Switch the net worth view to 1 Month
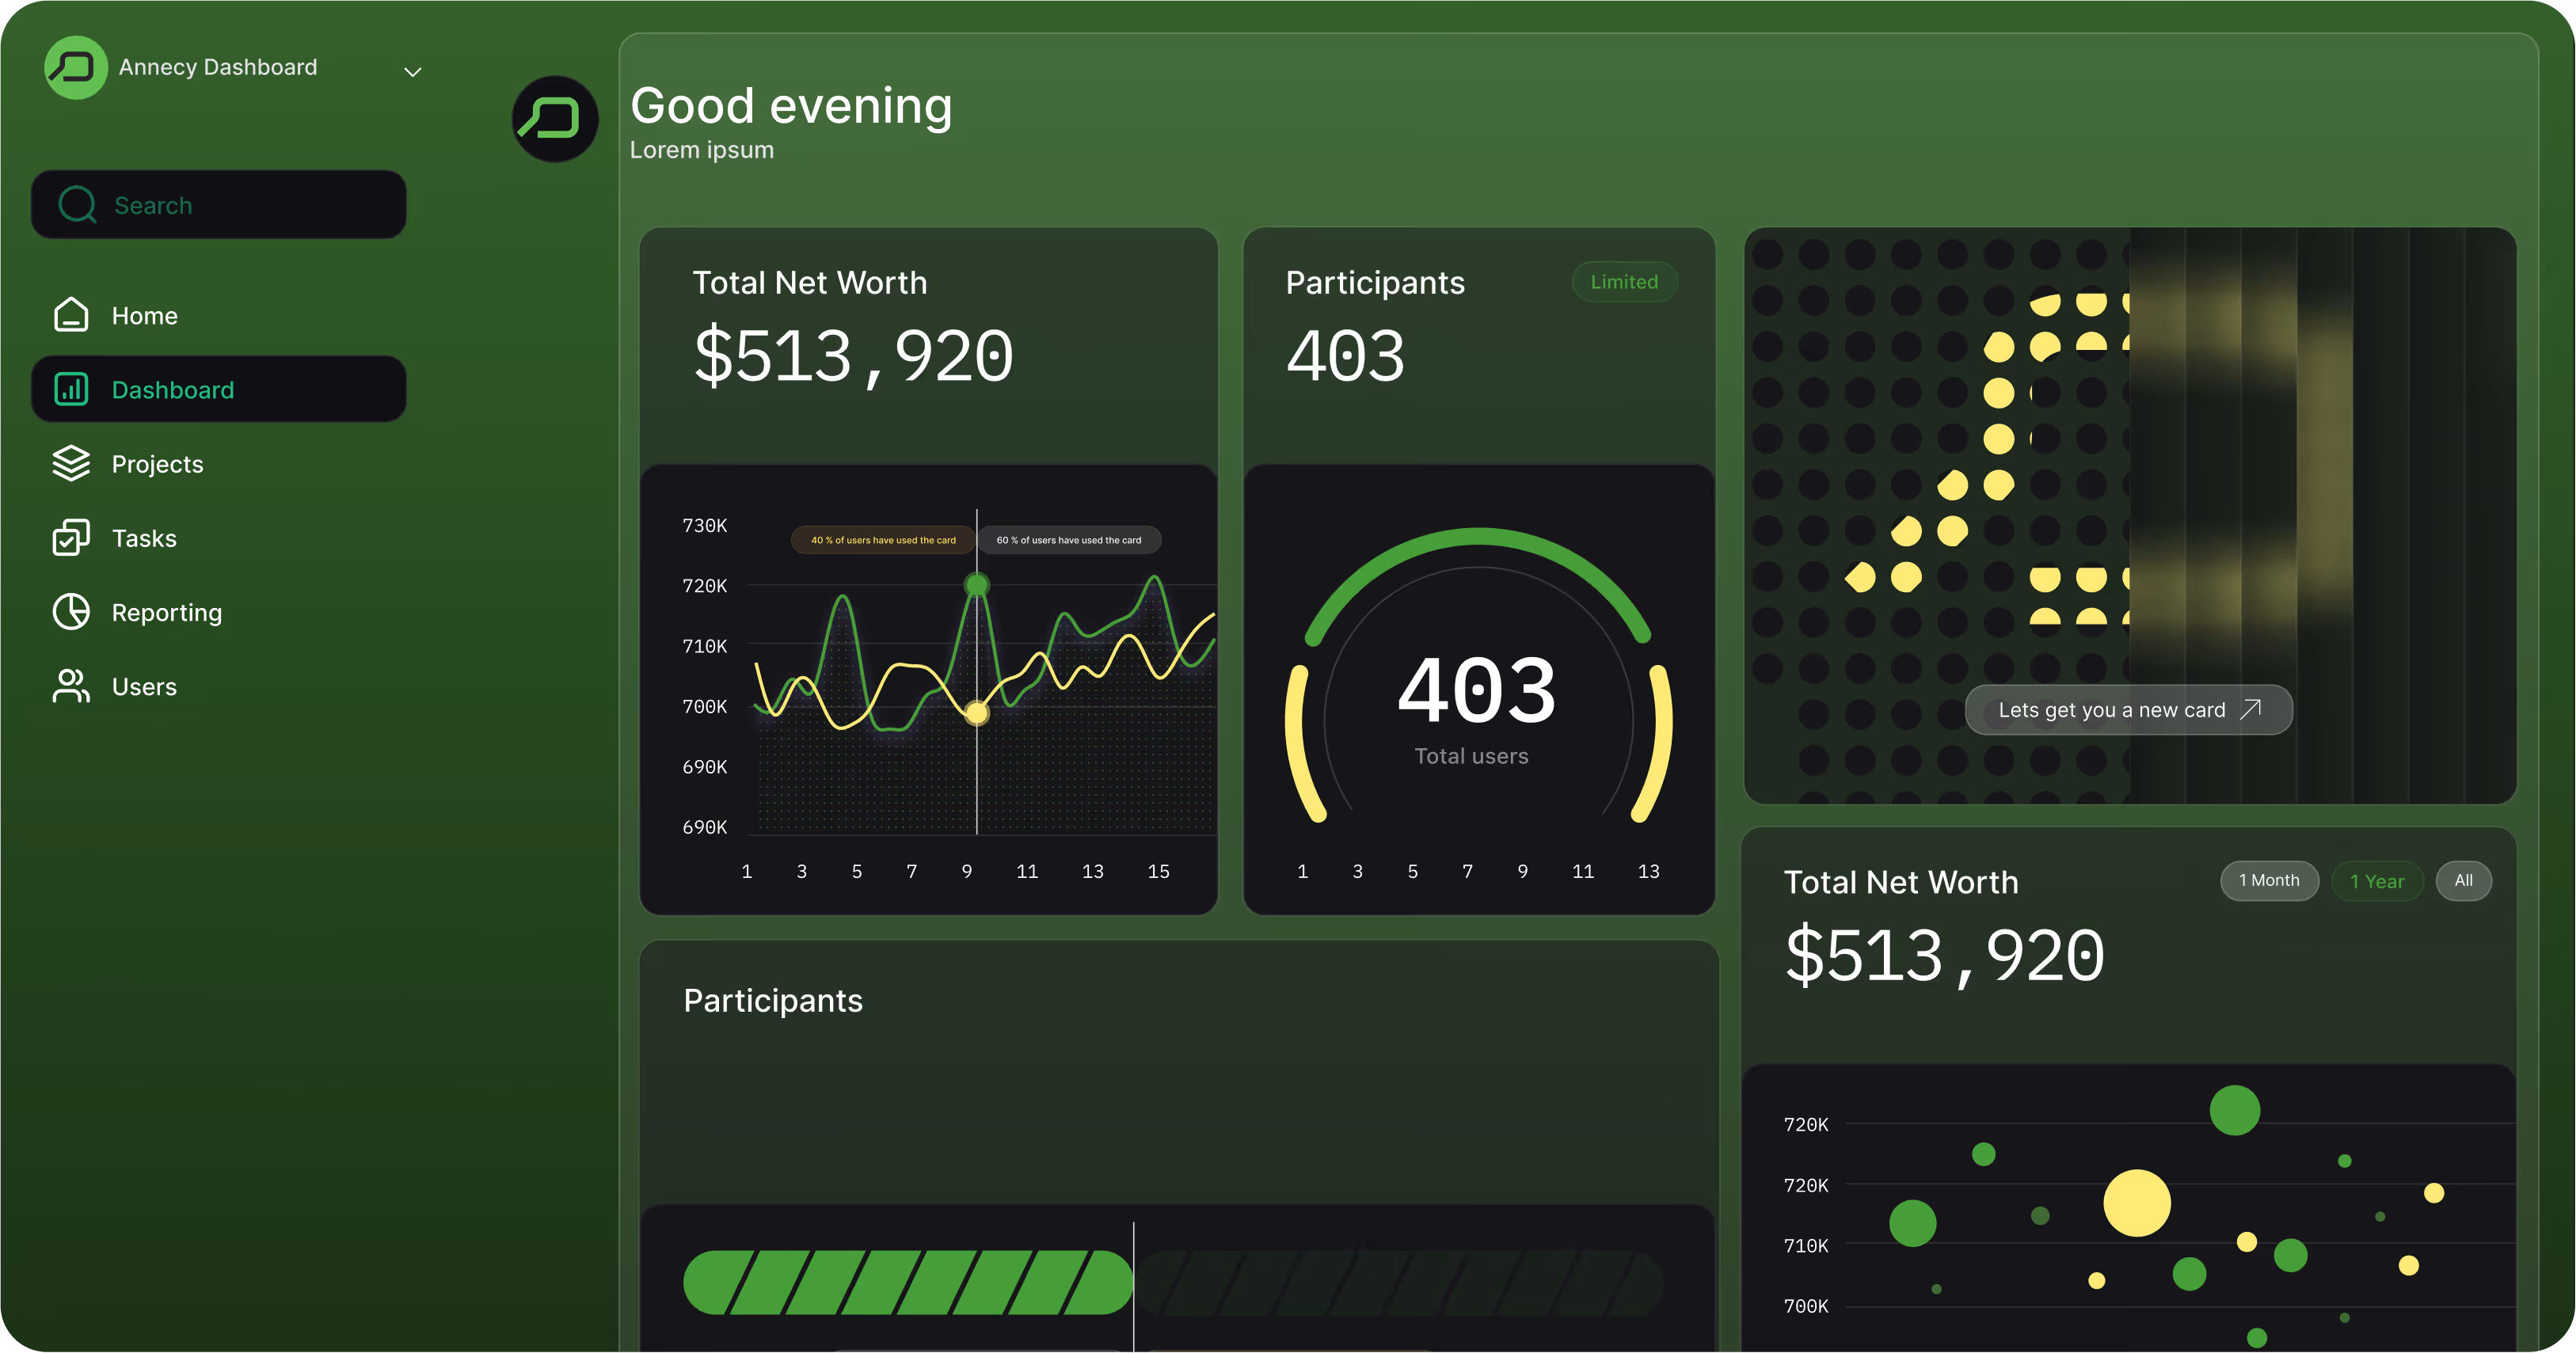 point(2269,880)
